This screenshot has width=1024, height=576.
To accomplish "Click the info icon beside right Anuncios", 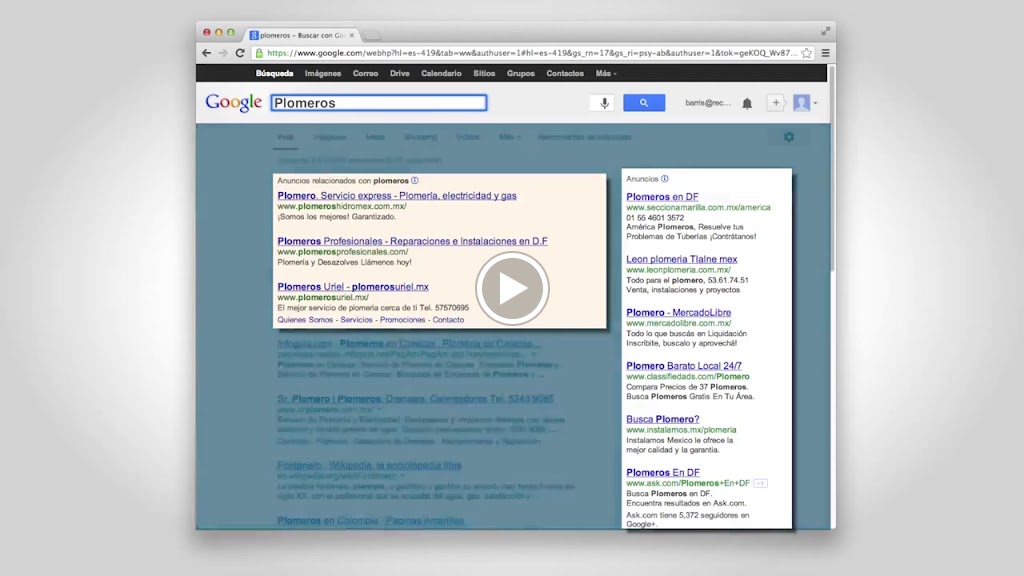I will pyautogui.click(x=665, y=178).
